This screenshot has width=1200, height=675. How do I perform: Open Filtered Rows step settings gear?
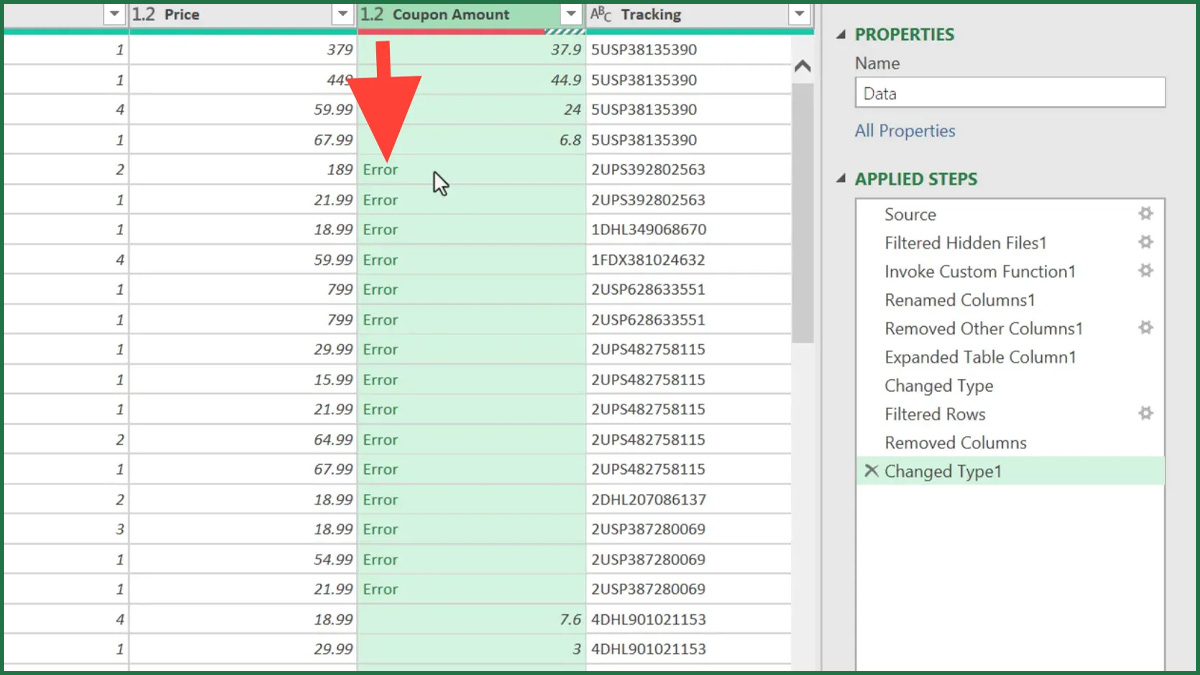tap(1146, 413)
